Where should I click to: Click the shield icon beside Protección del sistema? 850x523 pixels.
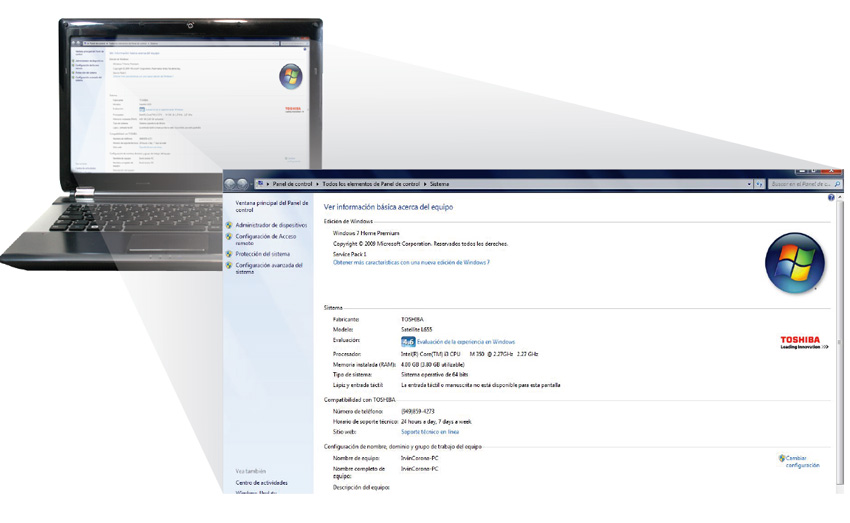[x=229, y=254]
